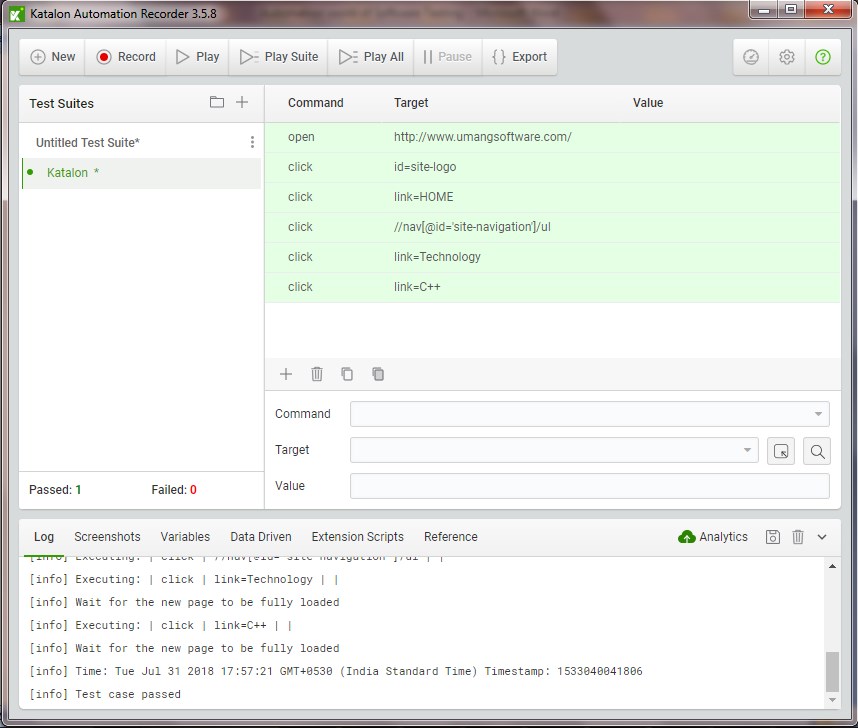Open help via the green question mark icon
This screenshot has width=858, height=728.
(822, 57)
